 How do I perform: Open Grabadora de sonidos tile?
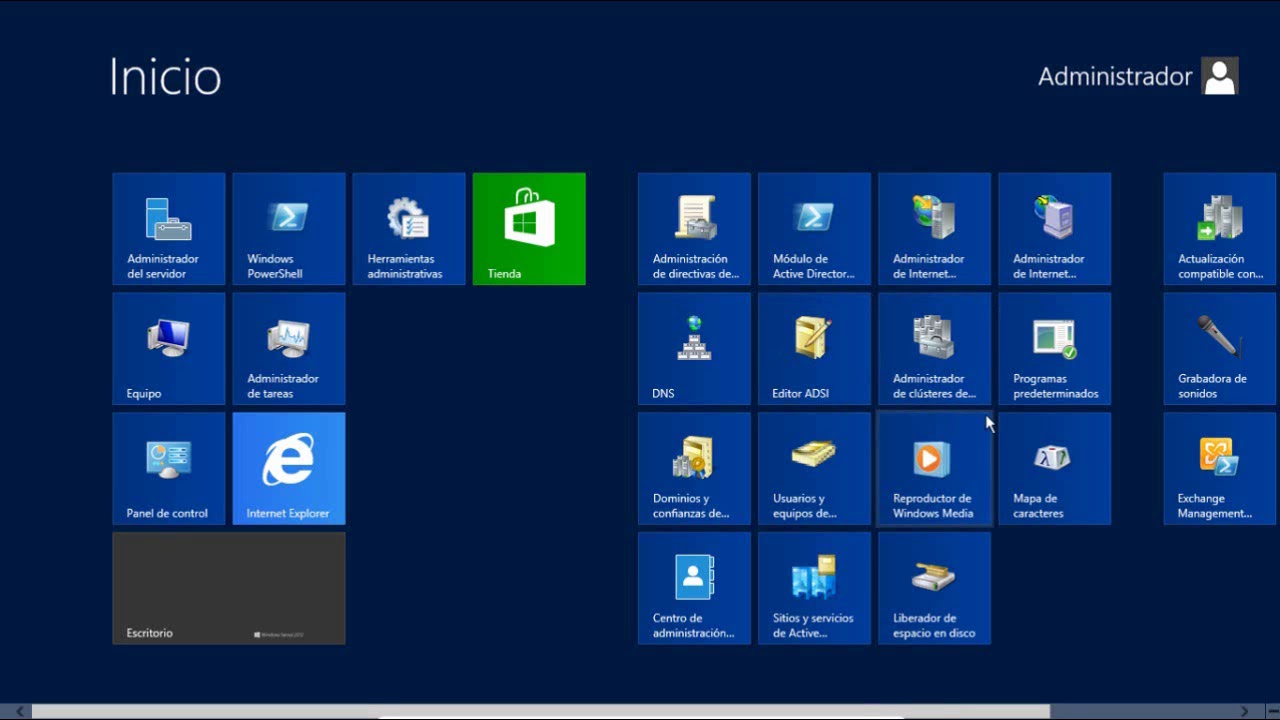click(x=1220, y=349)
